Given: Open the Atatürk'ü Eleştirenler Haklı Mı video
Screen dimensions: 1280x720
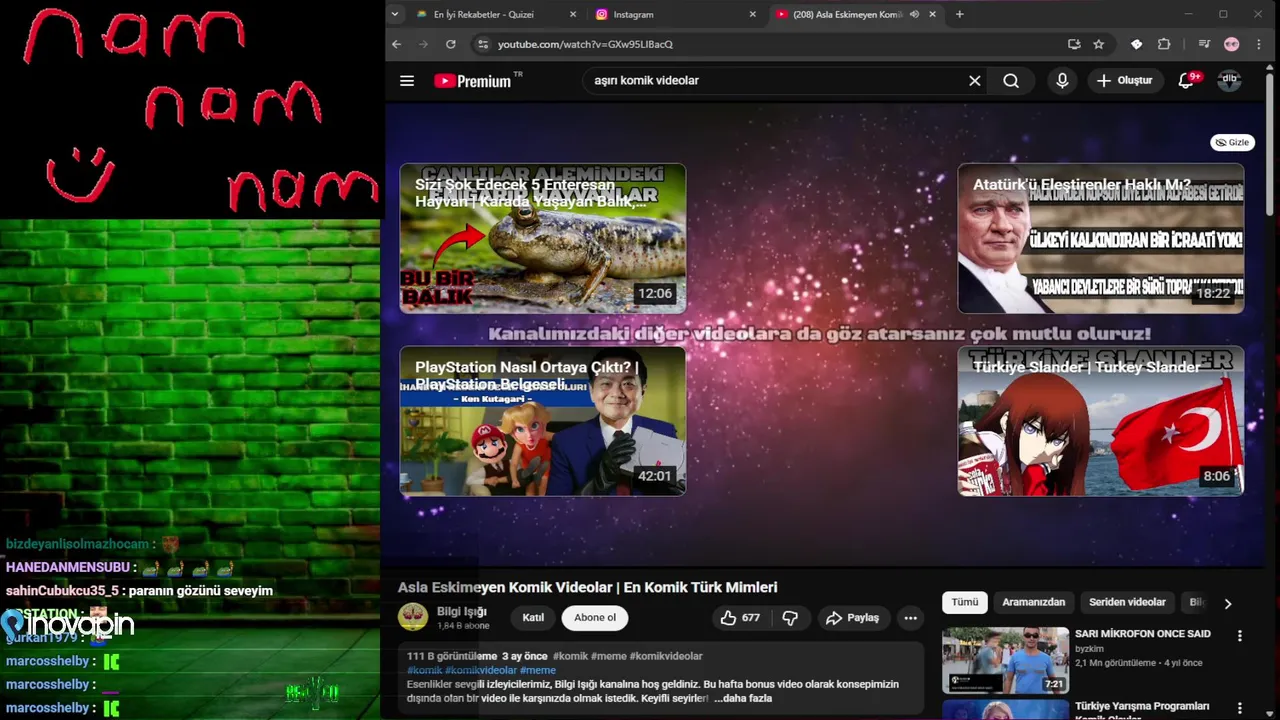Looking at the screenshot, I should (1101, 238).
